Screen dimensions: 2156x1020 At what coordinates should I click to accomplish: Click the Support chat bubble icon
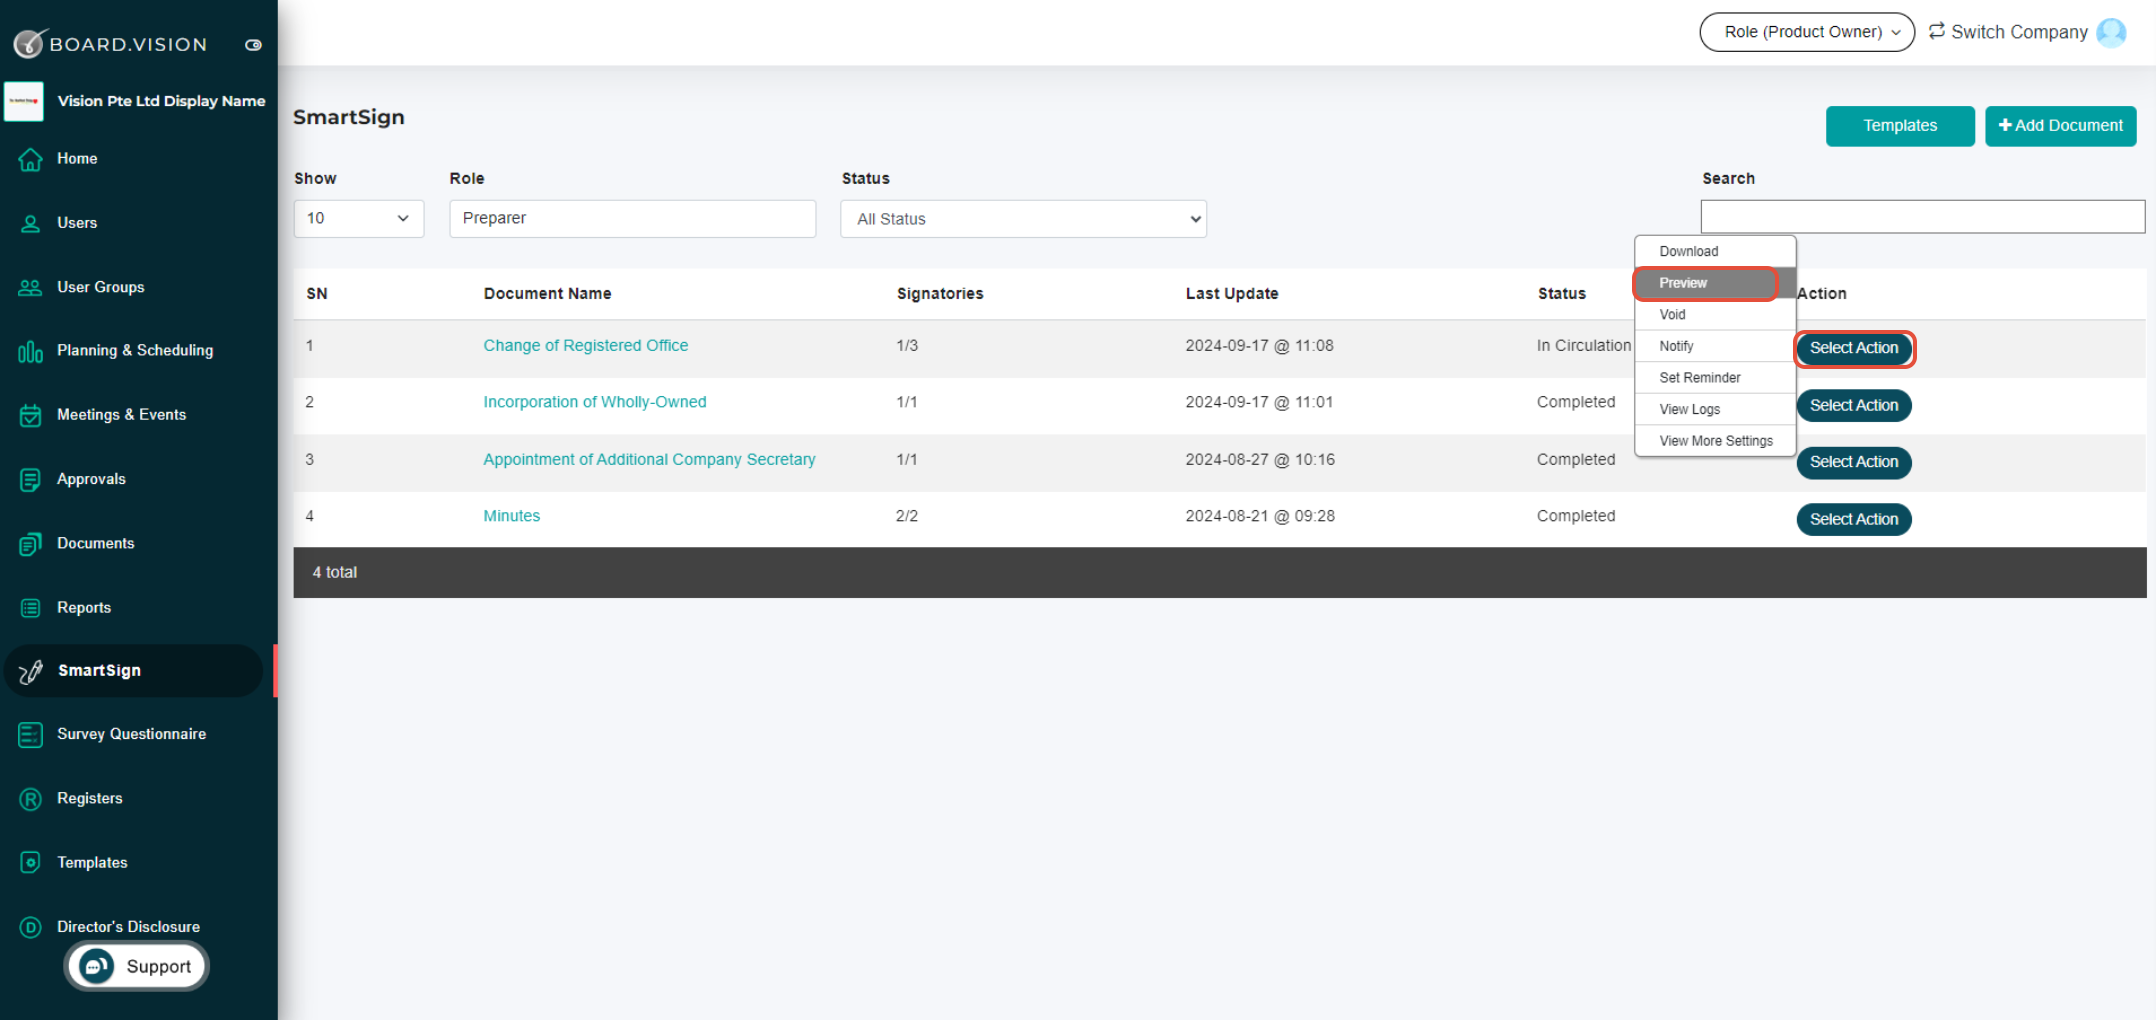pyautogui.click(x=97, y=967)
